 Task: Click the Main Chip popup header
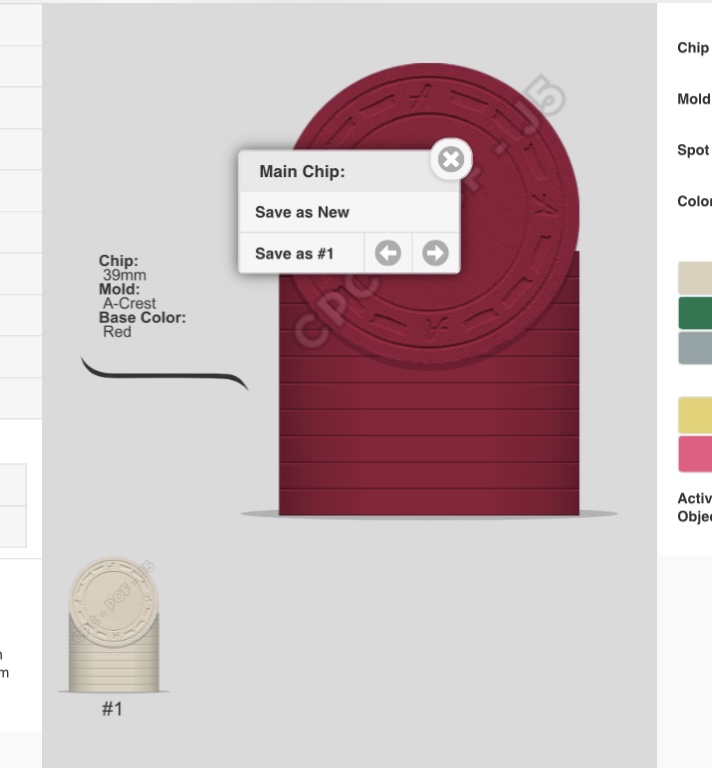tap(302, 172)
